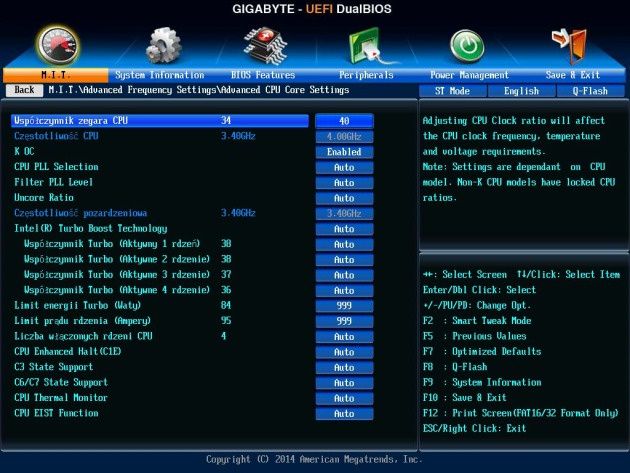Click the F8 Q-Flash help line
Viewport: 630px width, 473px height.
pyautogui.click(x=455, y=367)
